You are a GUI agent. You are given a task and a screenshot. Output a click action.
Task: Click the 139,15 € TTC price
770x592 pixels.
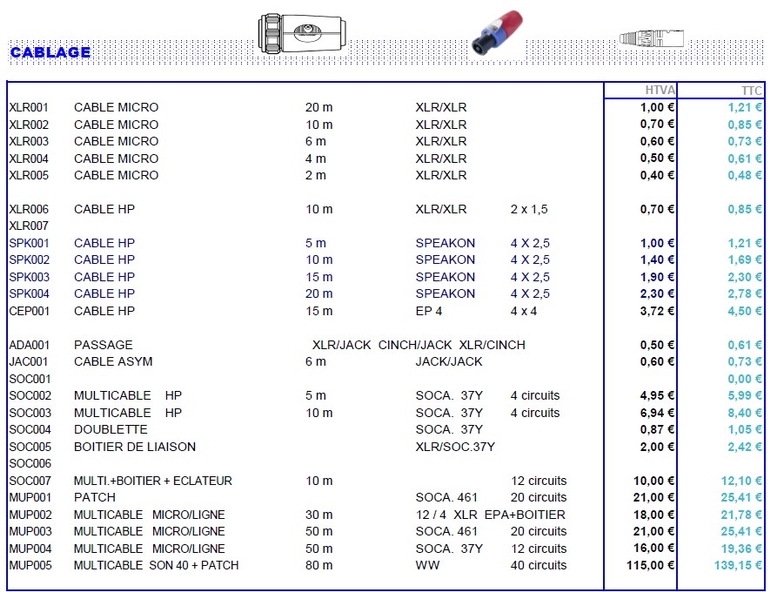(x=738, y=565)
